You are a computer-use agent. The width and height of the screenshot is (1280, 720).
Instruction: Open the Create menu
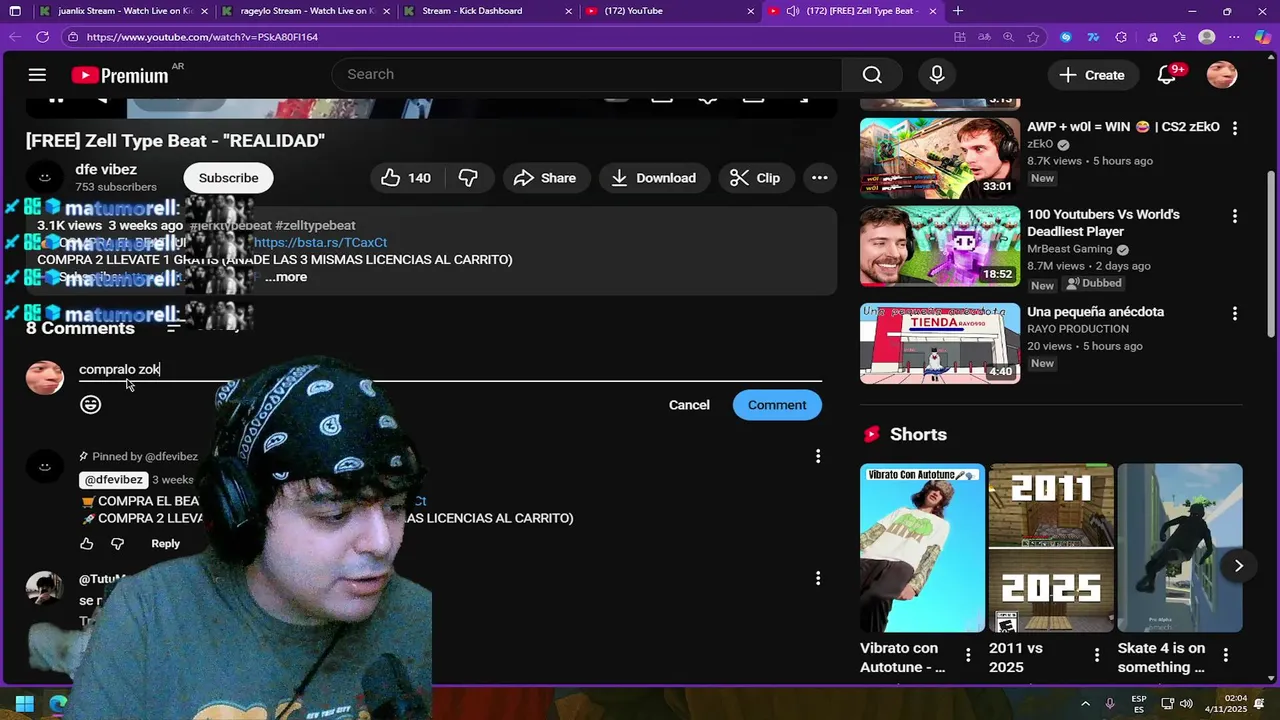[1091, 75]
